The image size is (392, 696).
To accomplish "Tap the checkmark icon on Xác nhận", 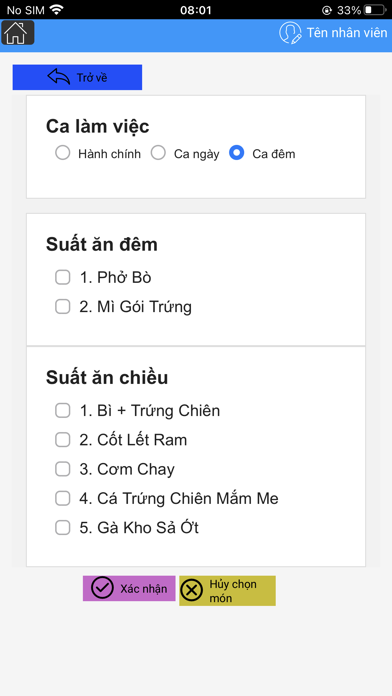I will (x=102, y=588).
